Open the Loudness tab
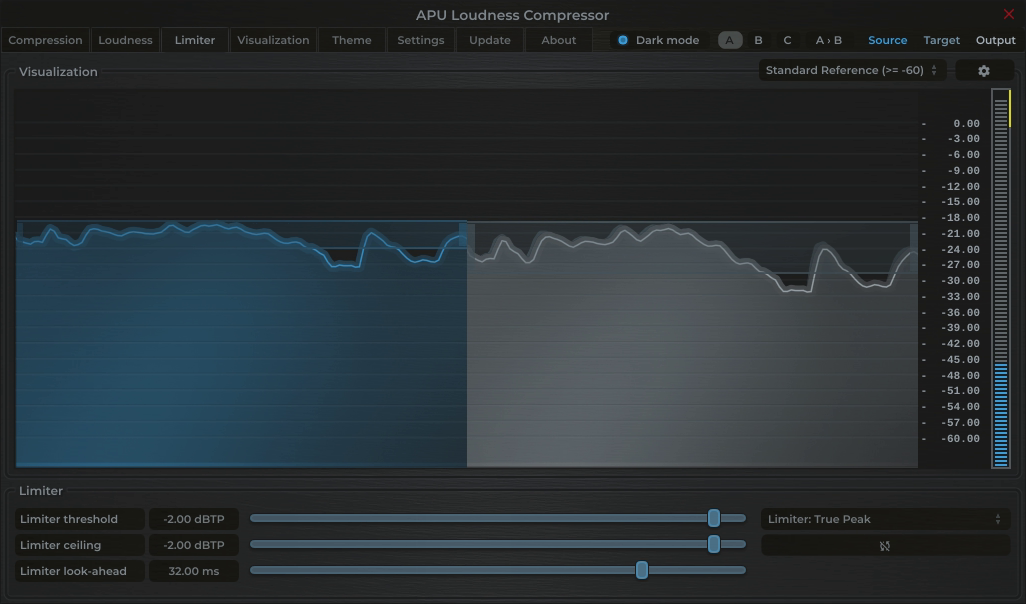The width and height of the screenshot is (1026, 604). pyautogui.click(x=125, y=40)
